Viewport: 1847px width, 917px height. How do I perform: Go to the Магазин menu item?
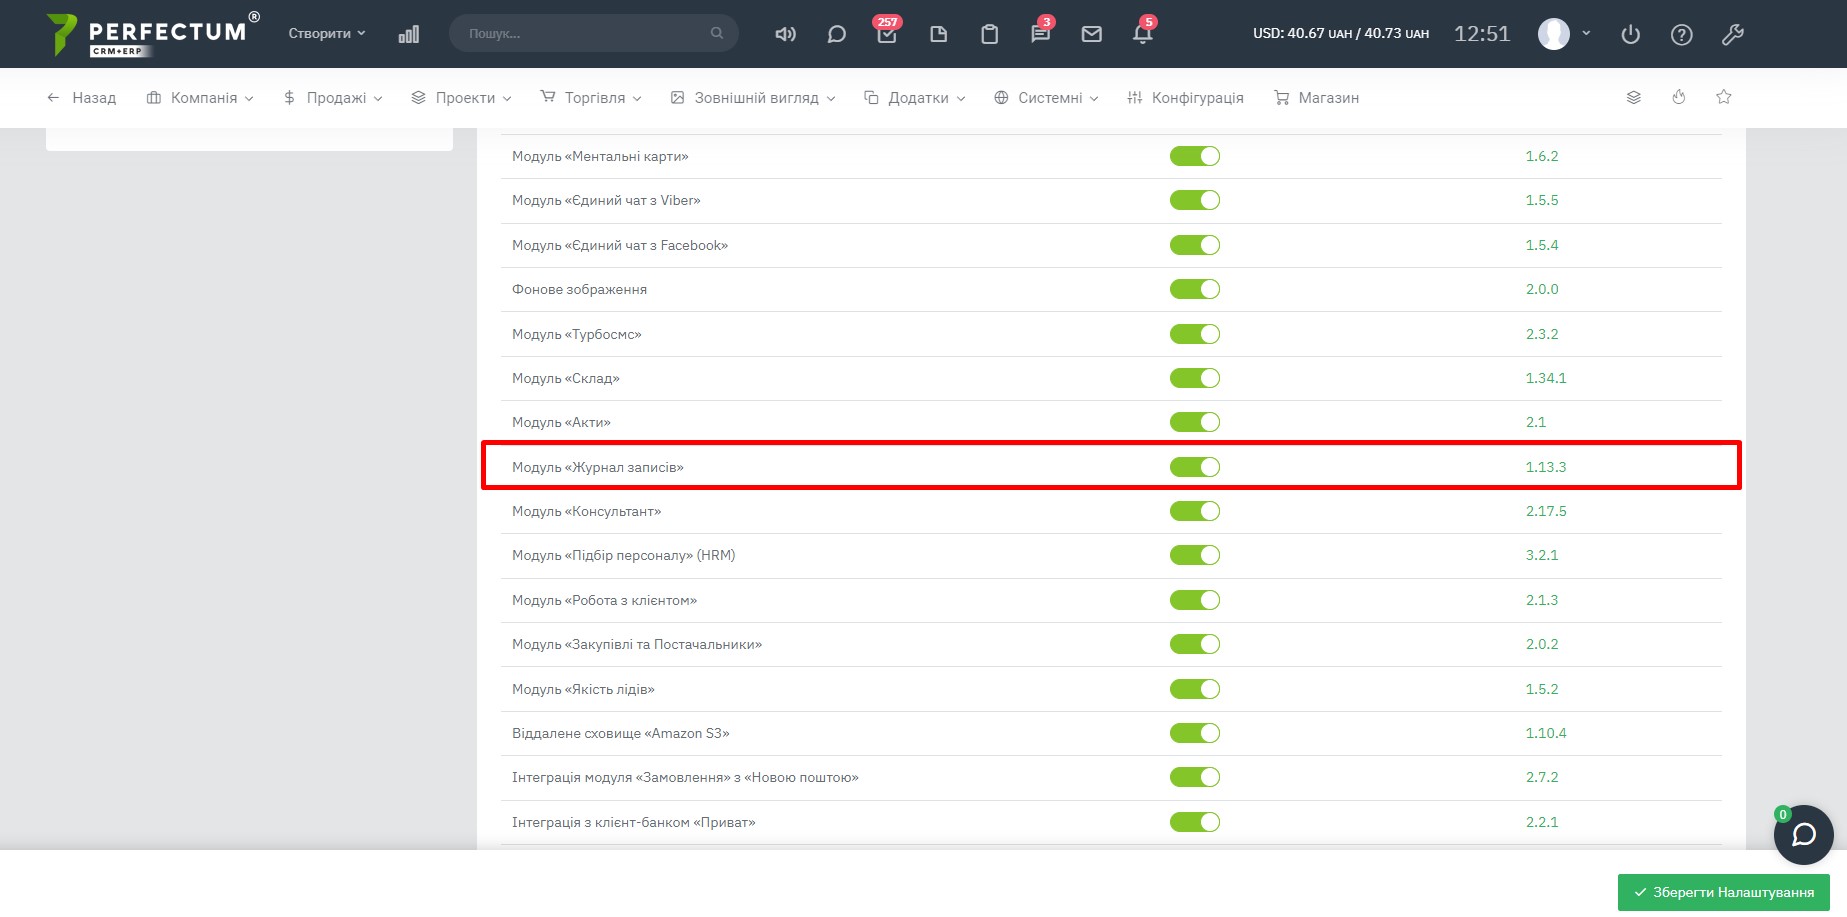coord(1316,98)
